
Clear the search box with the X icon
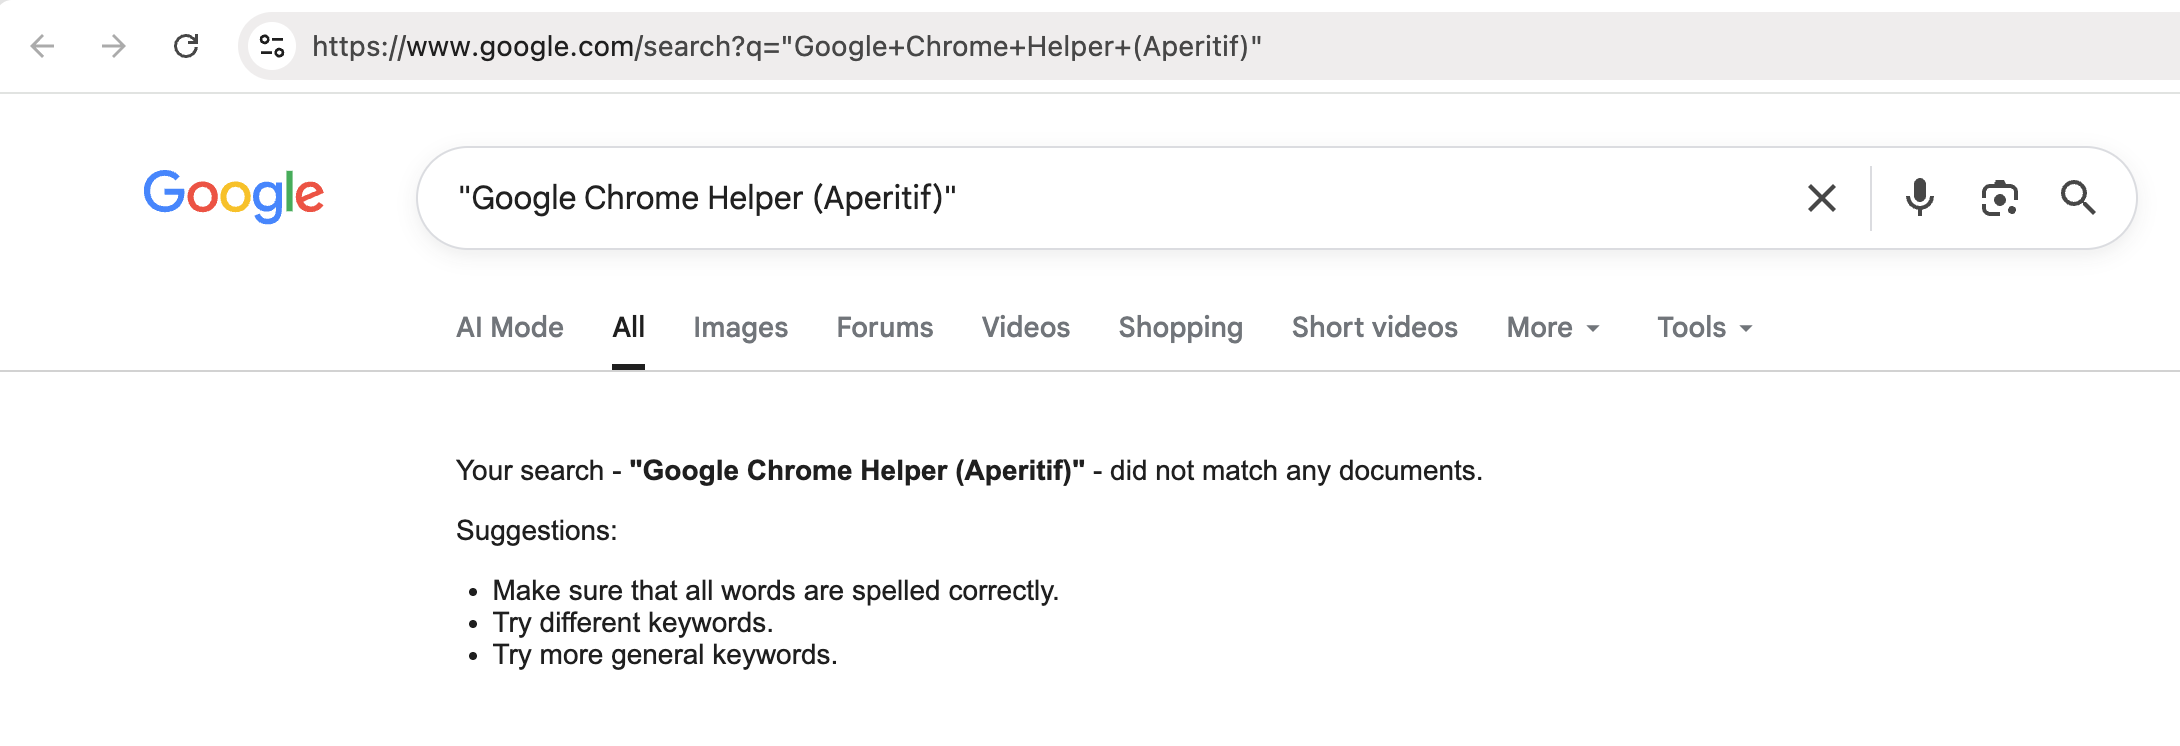tap(1822, 198)
